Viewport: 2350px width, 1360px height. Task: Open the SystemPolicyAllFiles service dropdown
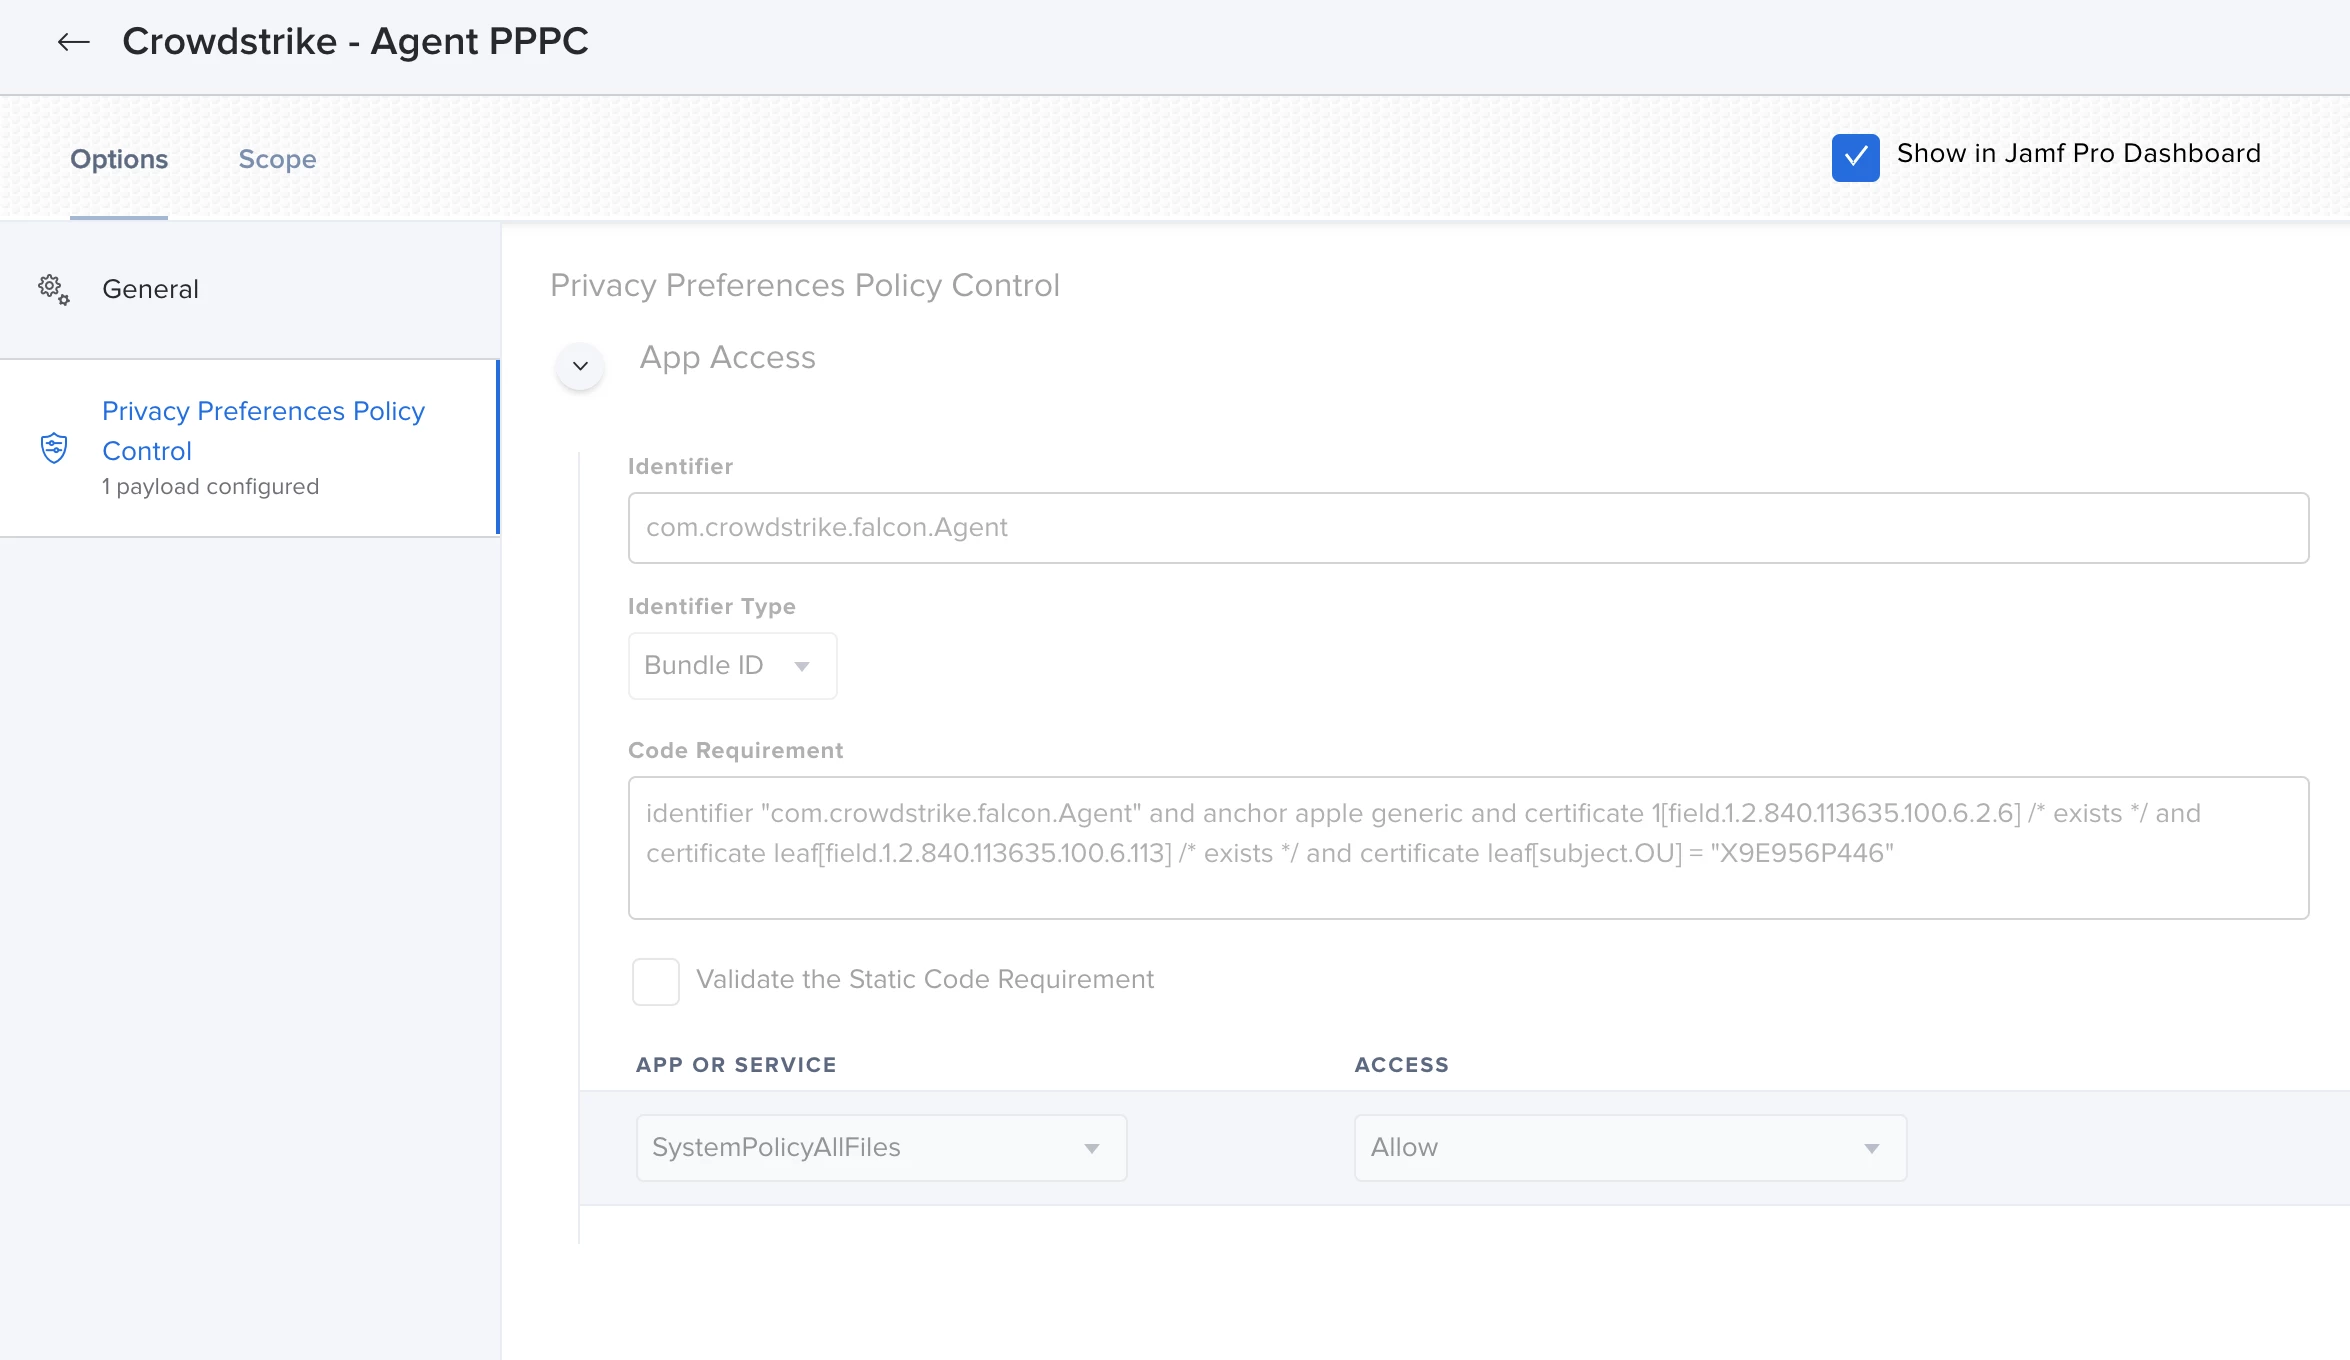(x=860, y=1148)
